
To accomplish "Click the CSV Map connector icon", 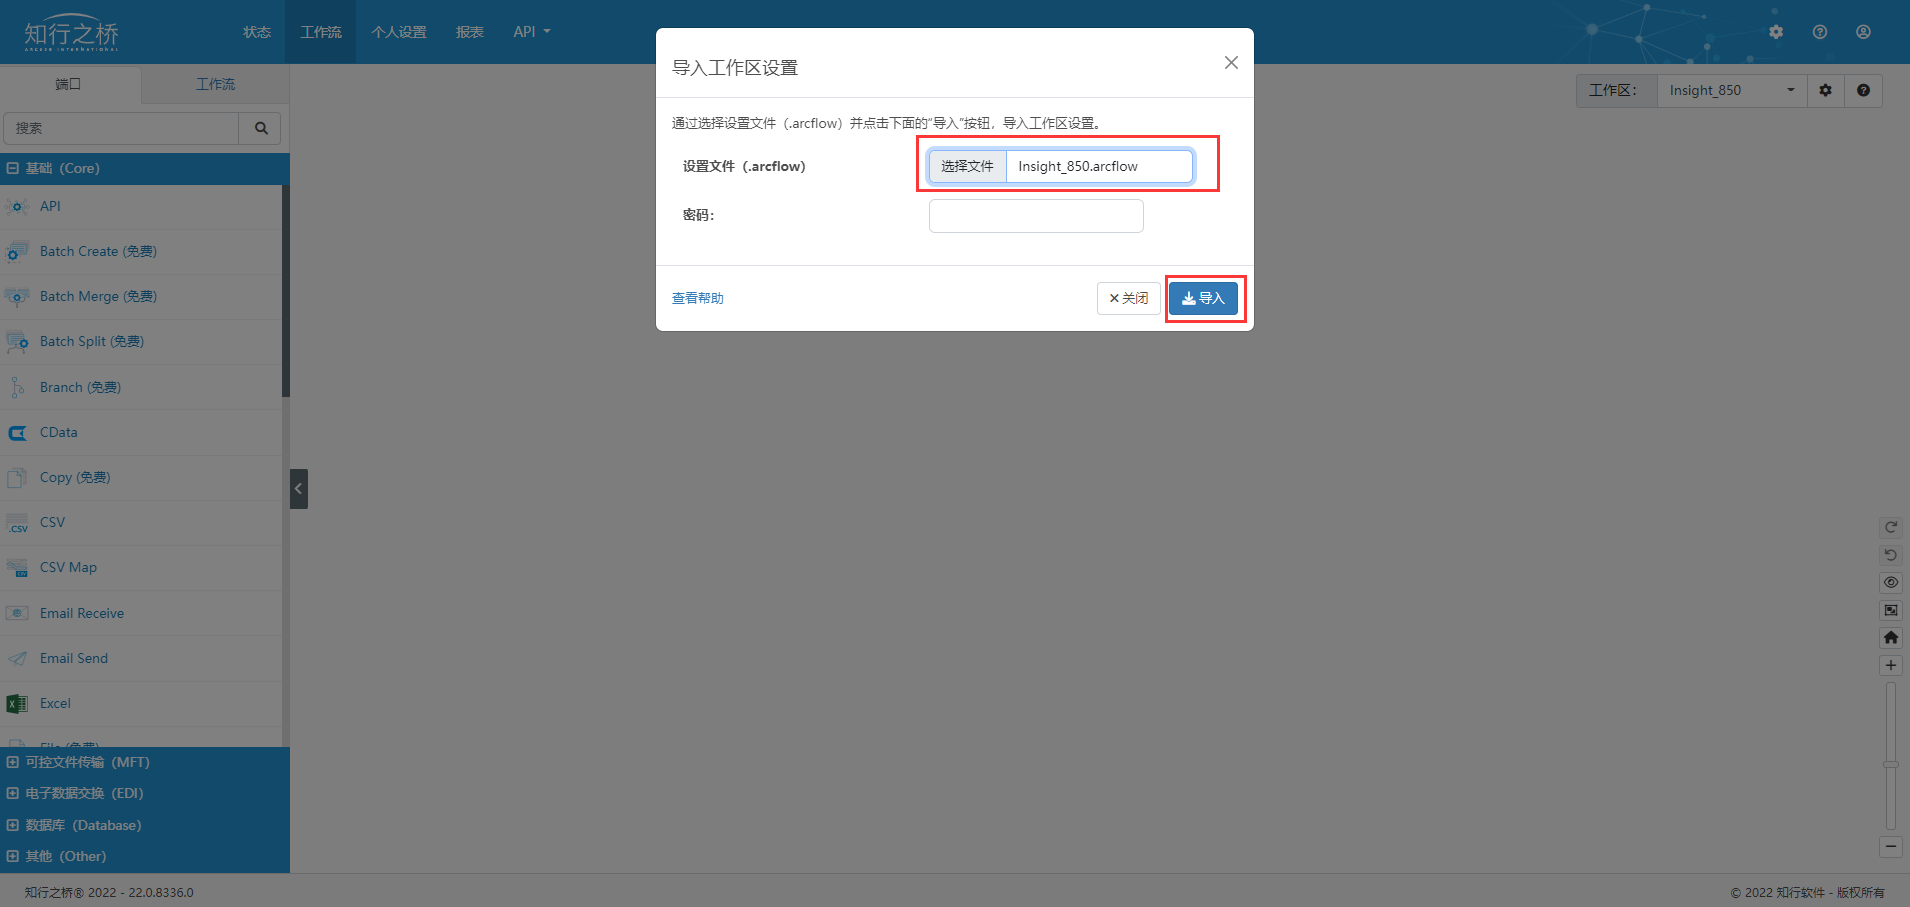I will 17,568.
